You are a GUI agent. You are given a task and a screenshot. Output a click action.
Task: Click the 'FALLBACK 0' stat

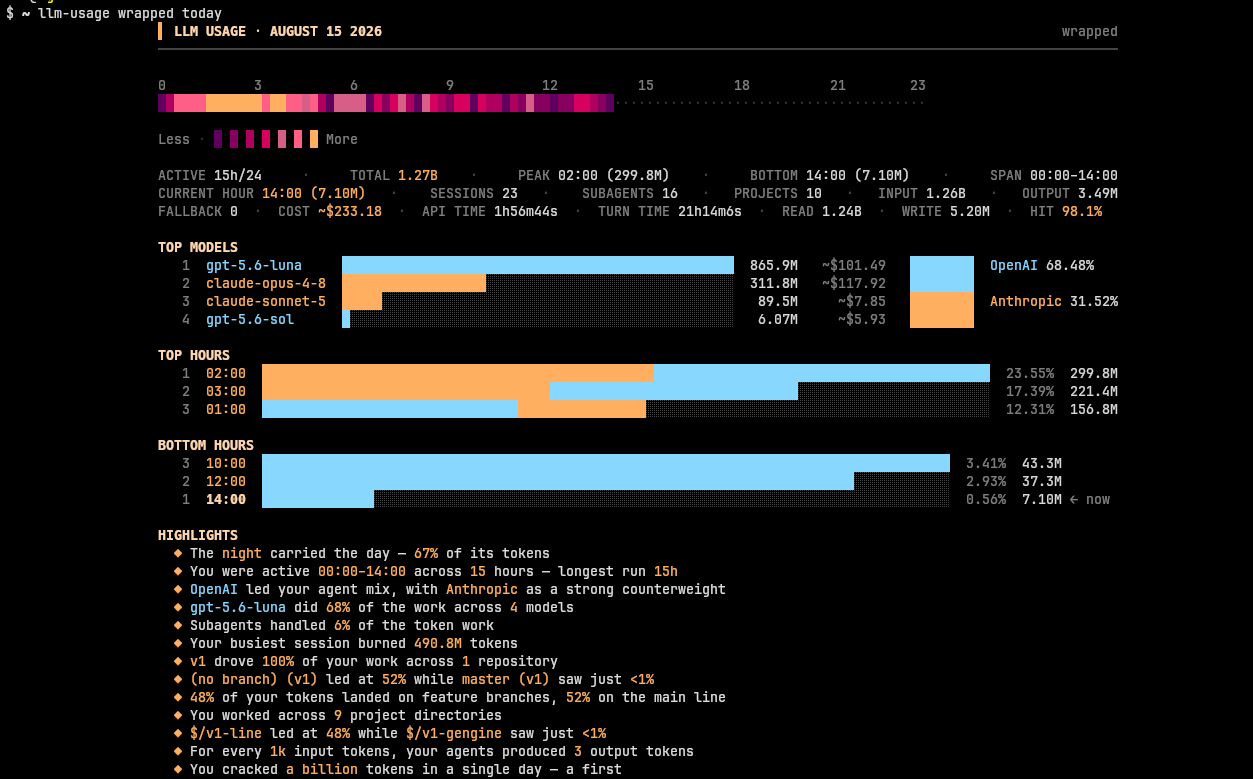[x=198, y=211]
